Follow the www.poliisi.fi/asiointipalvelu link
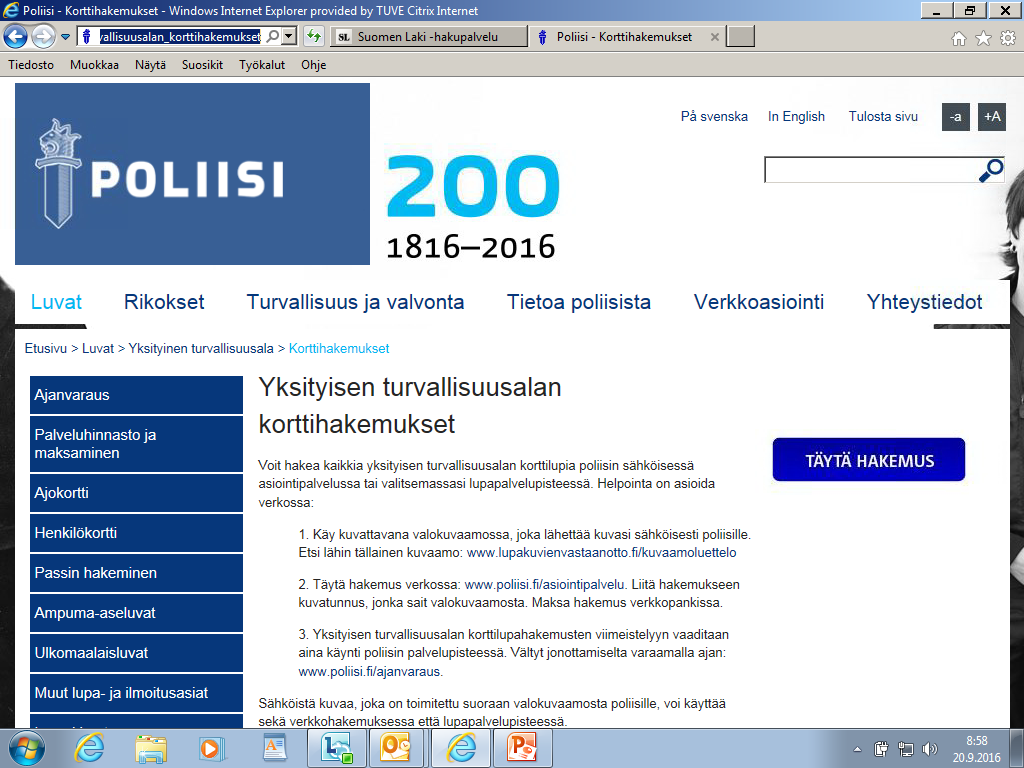The width and height of the screenshot is (1024, 768). coord(545,584)
